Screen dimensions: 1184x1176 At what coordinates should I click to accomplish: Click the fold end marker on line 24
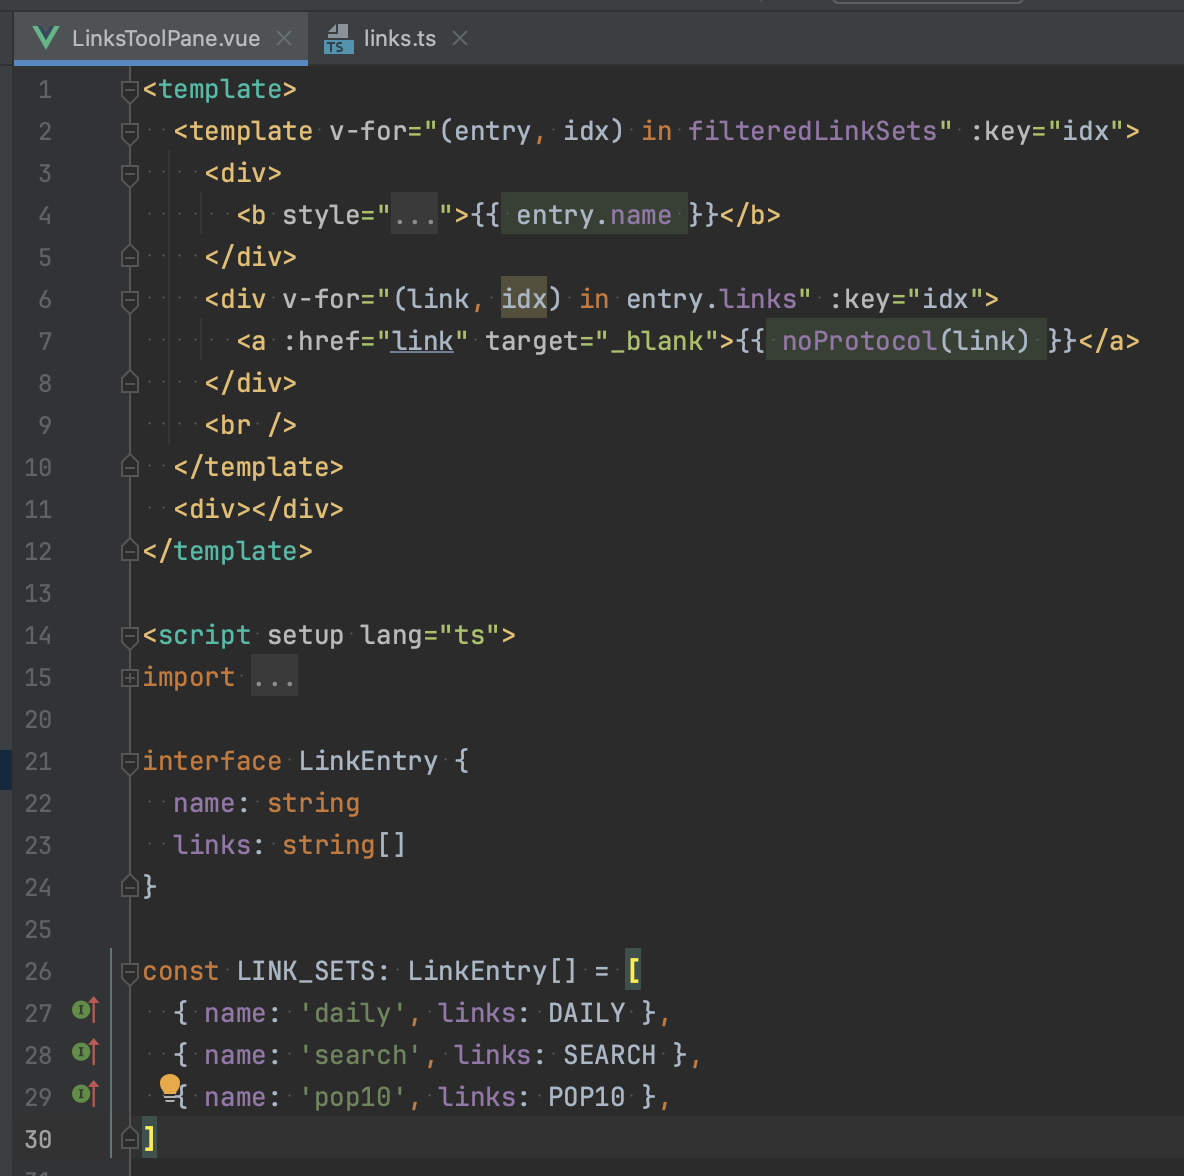point(130,885)
